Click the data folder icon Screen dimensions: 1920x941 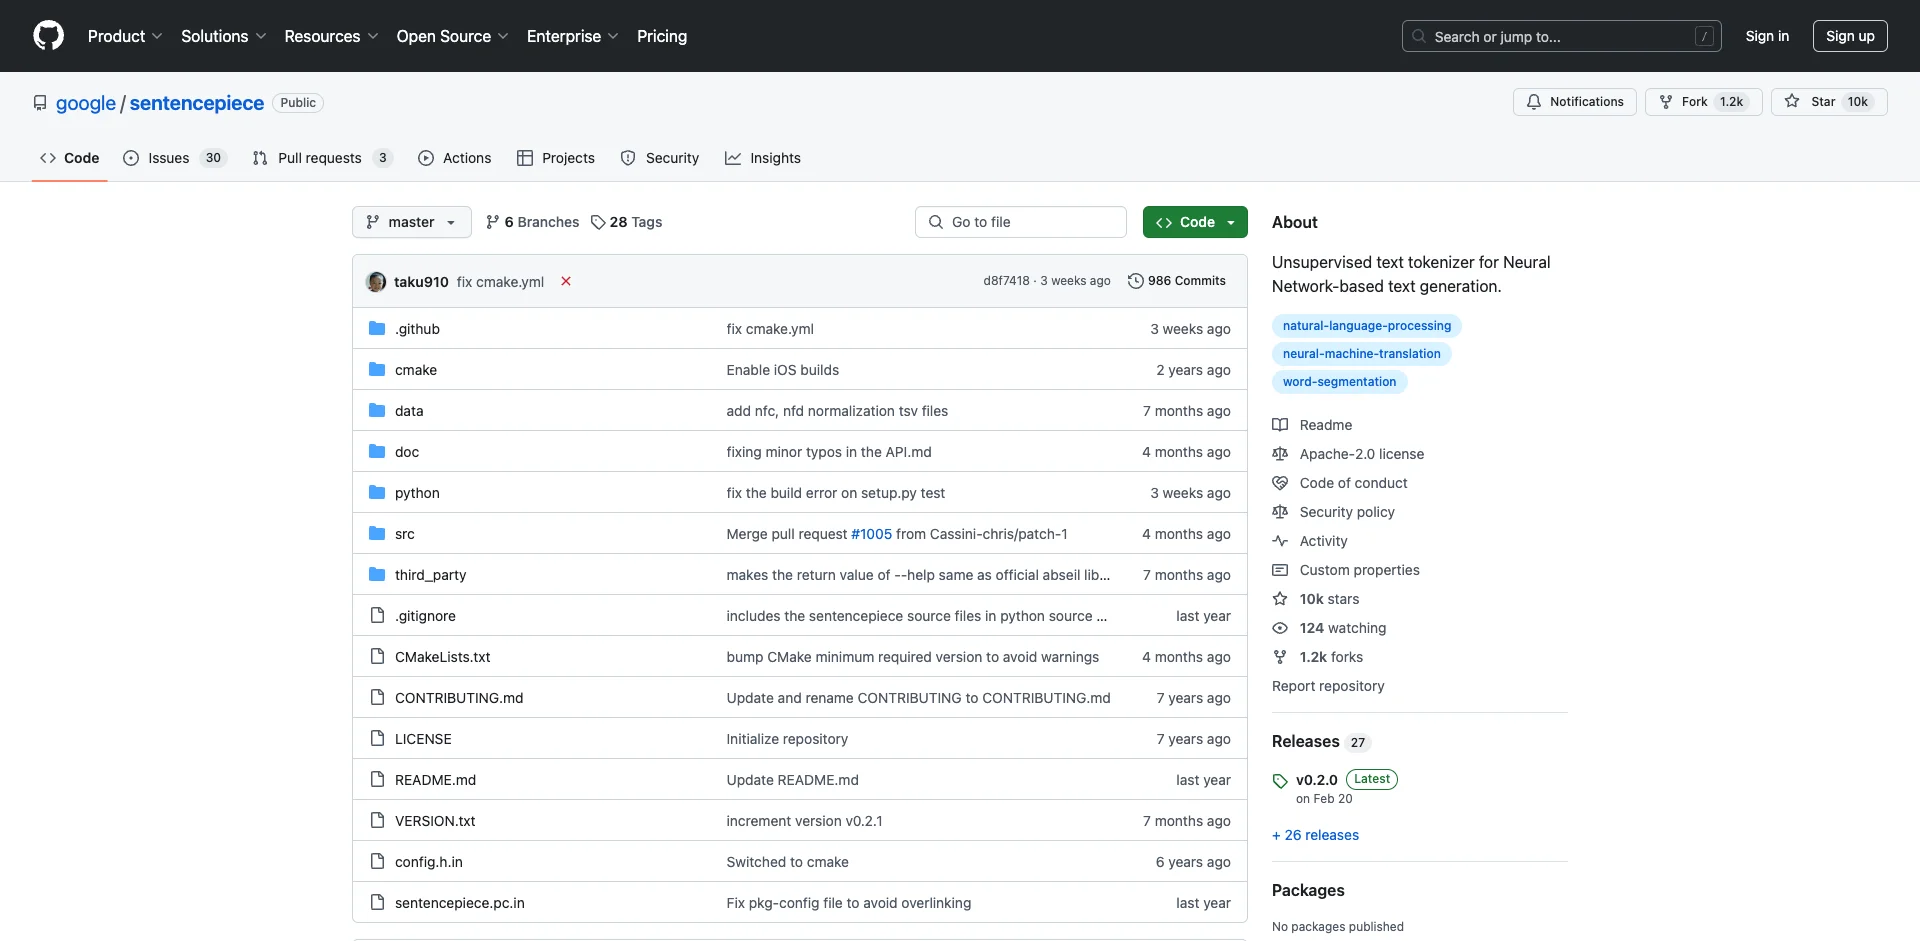pos(377,411)
